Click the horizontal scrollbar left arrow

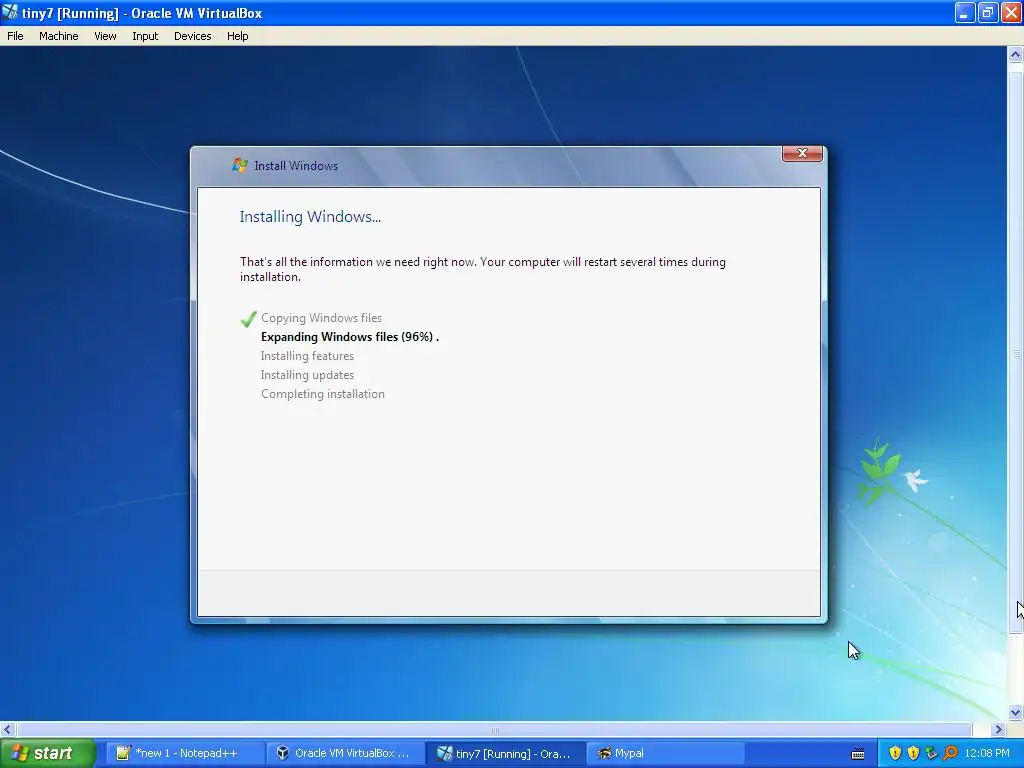8,729
